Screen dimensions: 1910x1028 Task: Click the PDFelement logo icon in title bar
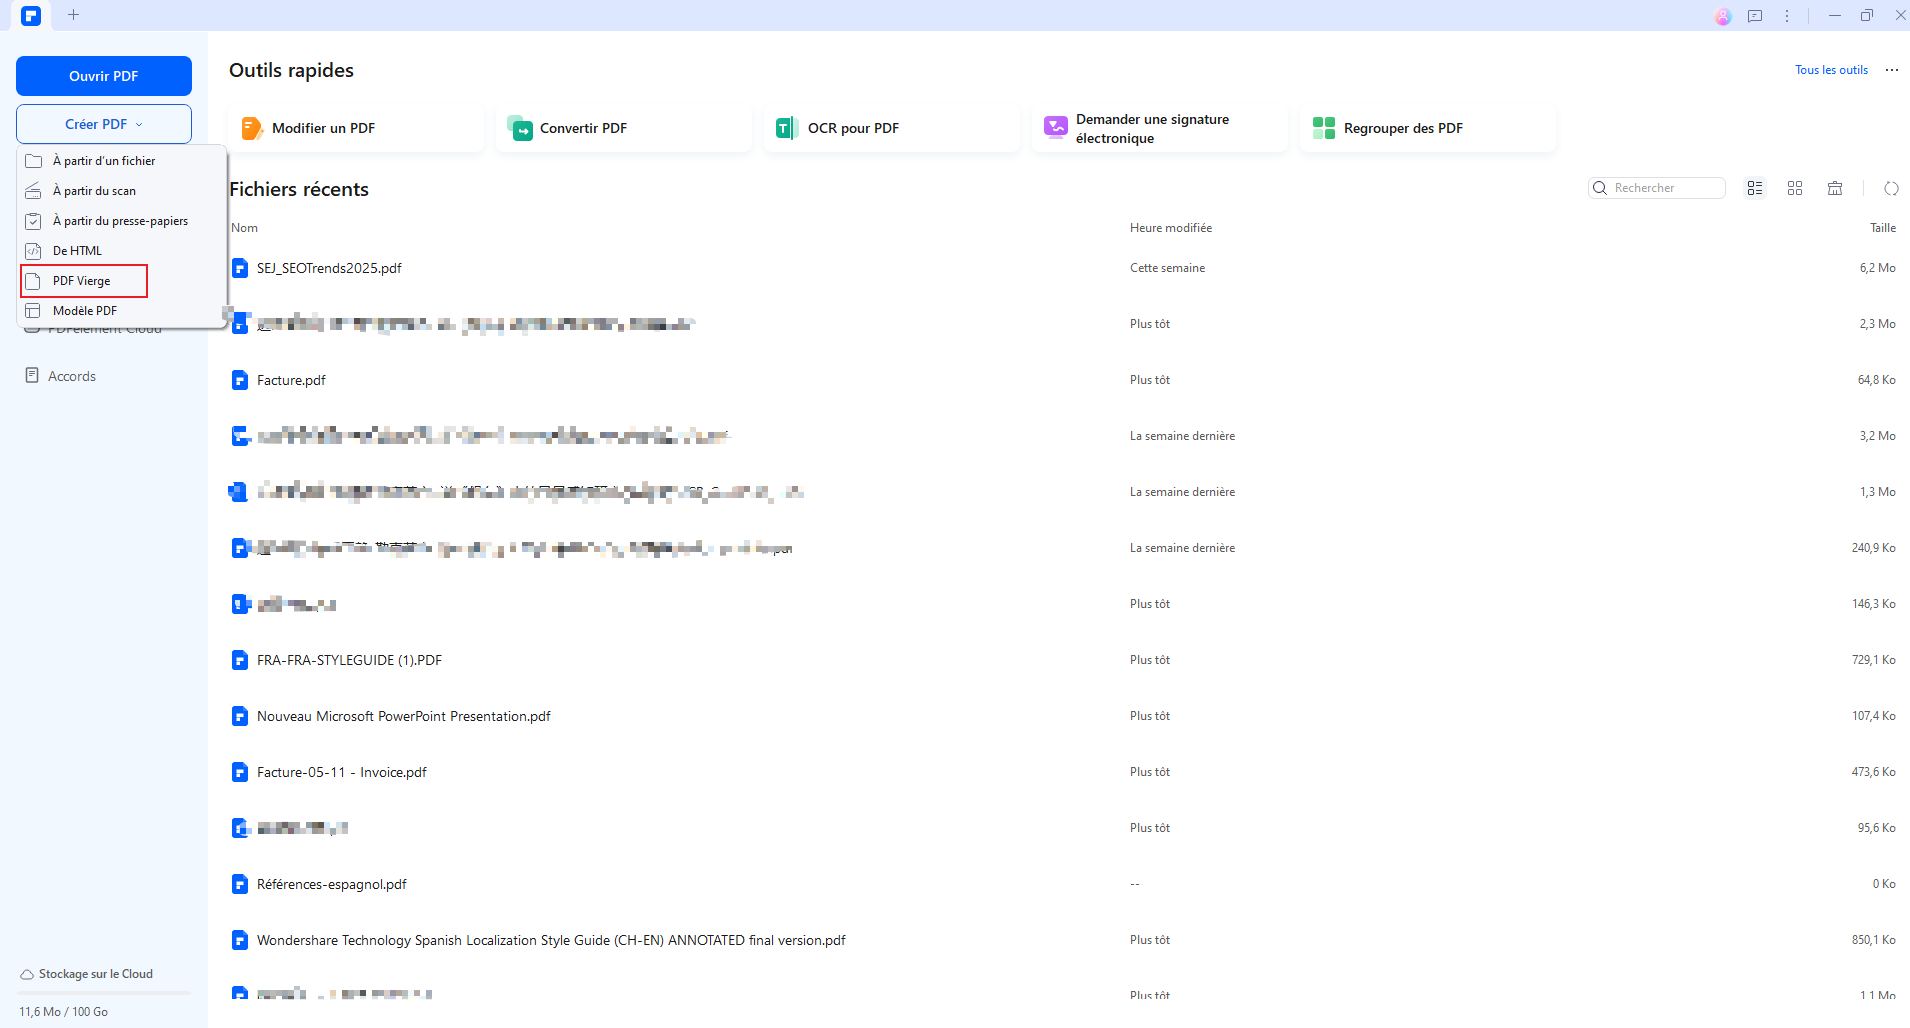[x=31, y=15]
